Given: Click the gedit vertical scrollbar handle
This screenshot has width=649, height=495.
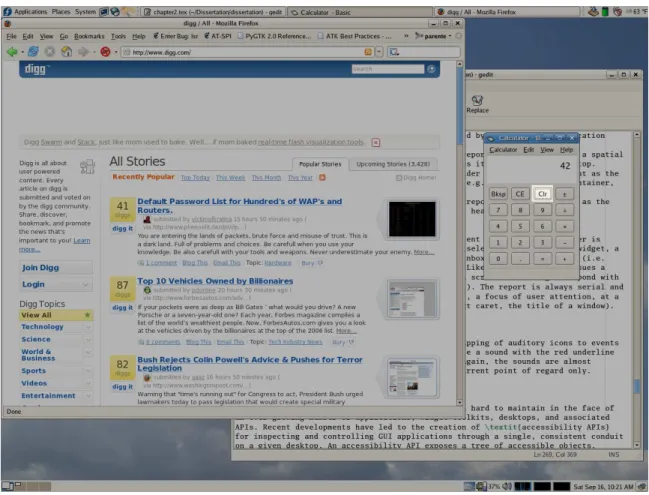Looking at the screenshot, I should tap(637, 386).
